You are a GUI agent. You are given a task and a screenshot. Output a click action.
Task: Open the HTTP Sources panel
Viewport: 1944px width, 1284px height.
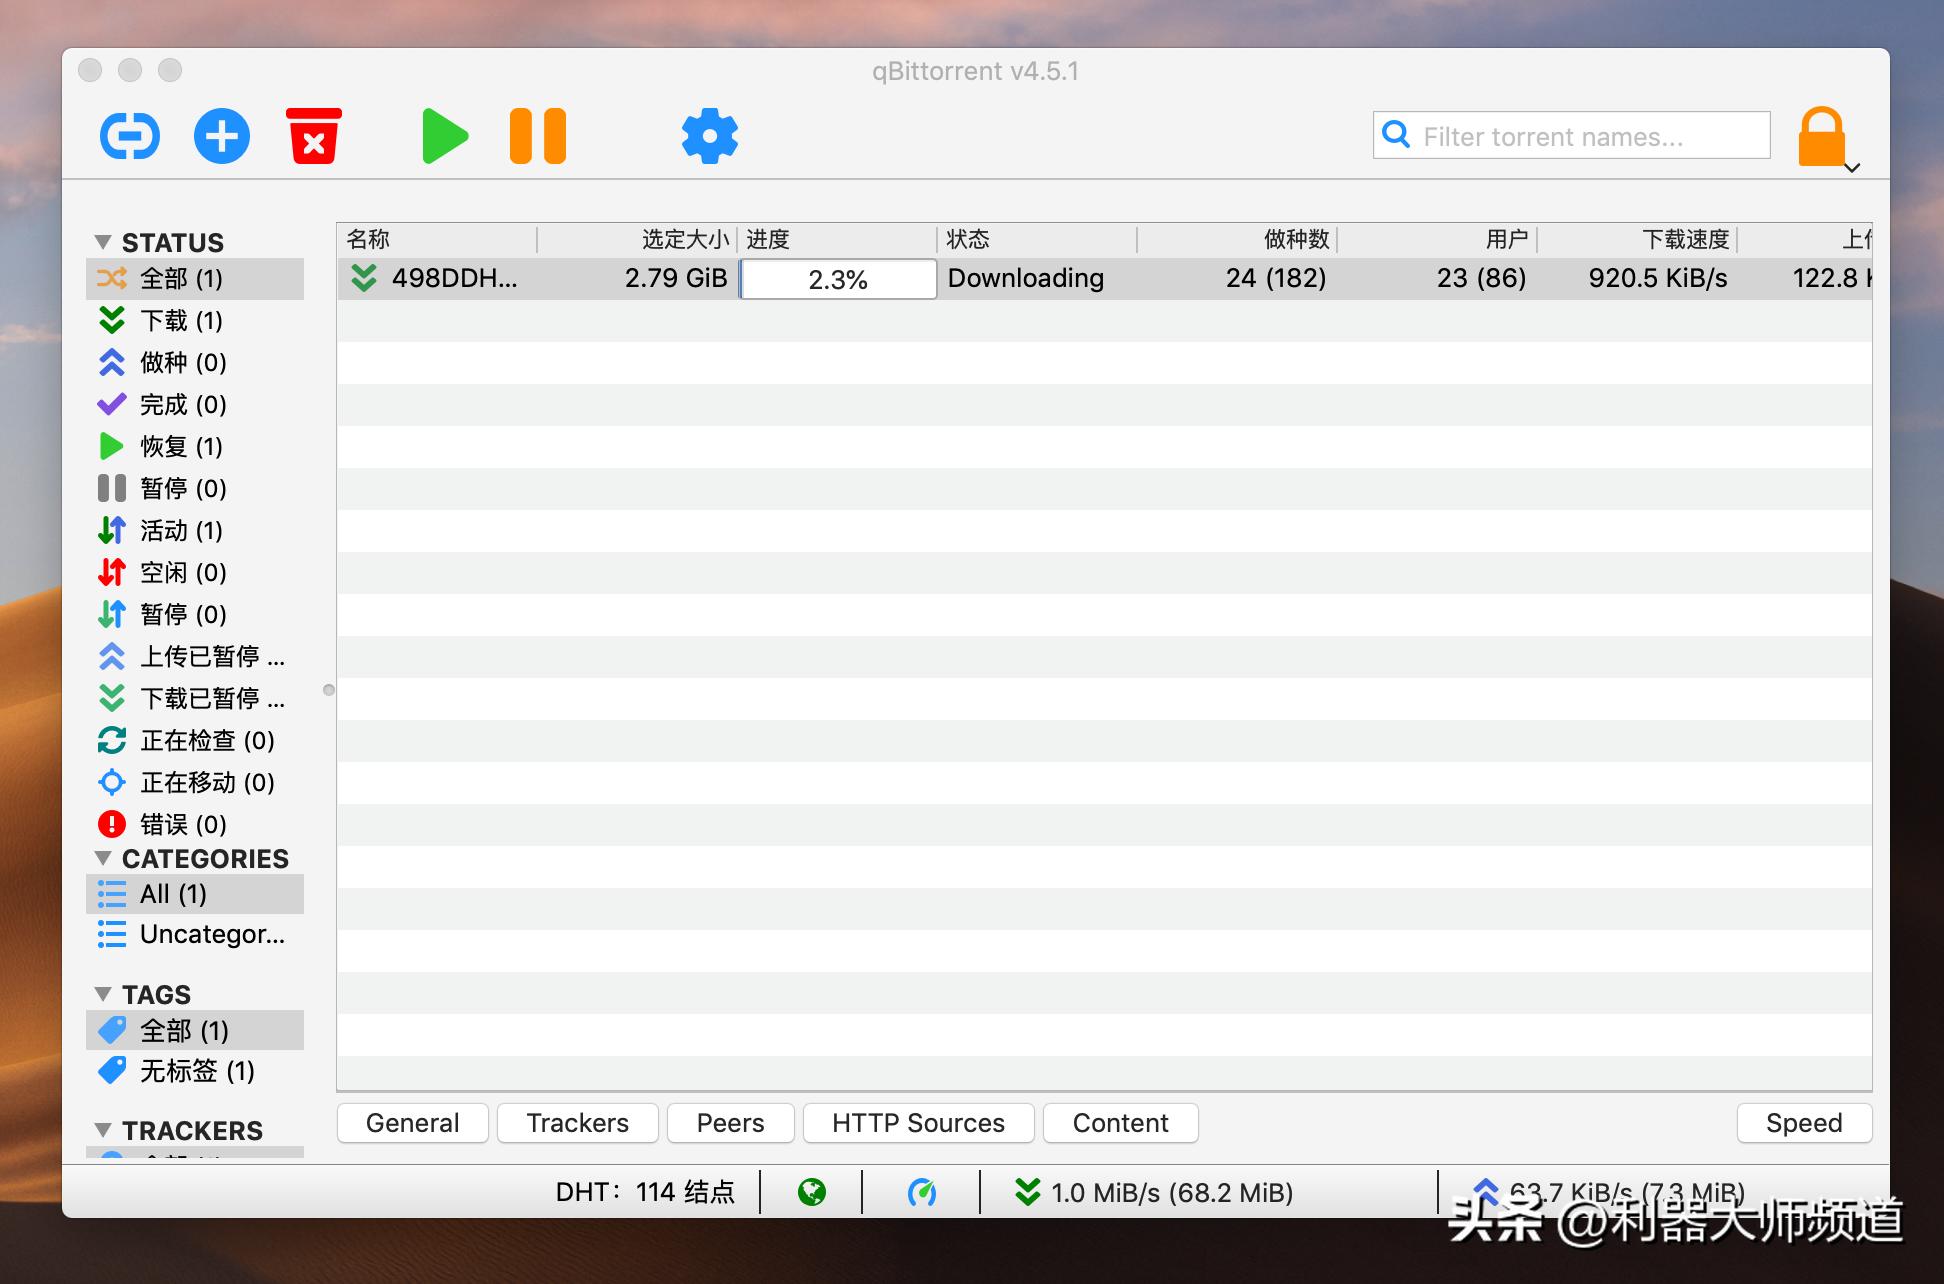(x=917, y=1122)
